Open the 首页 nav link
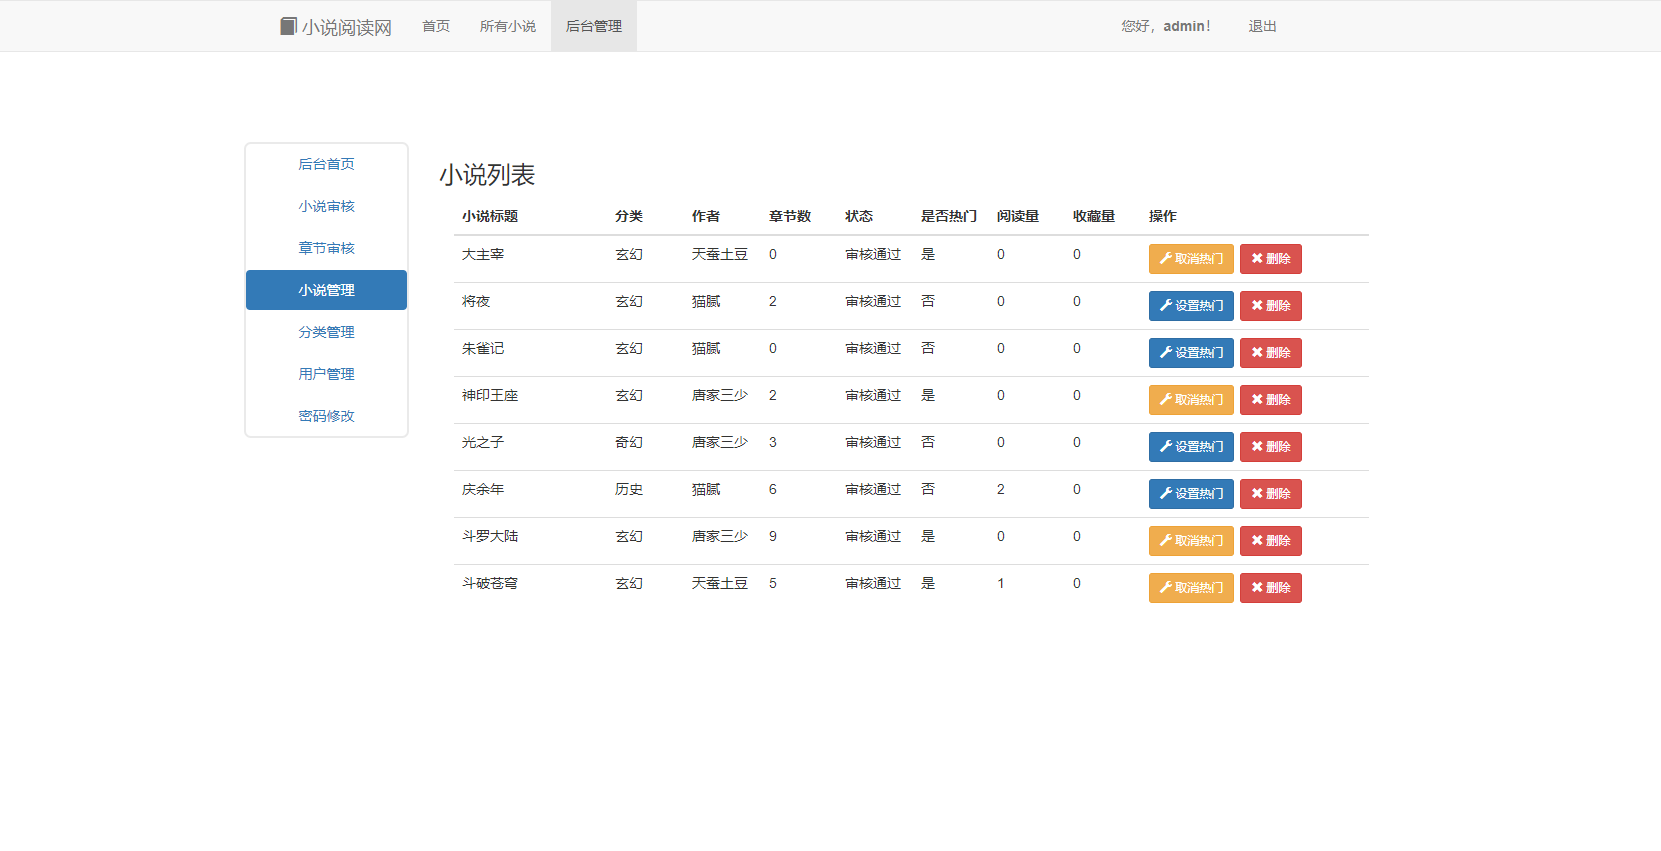Image resolution: width=1661 pixels, height=851 pixels. tap(436, 26)
